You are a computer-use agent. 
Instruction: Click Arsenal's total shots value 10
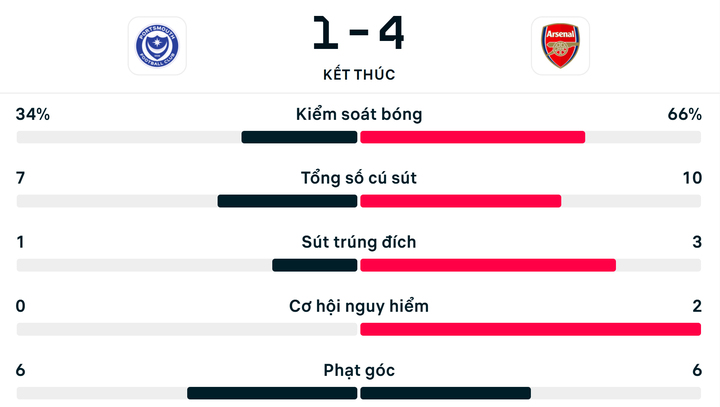692,178
